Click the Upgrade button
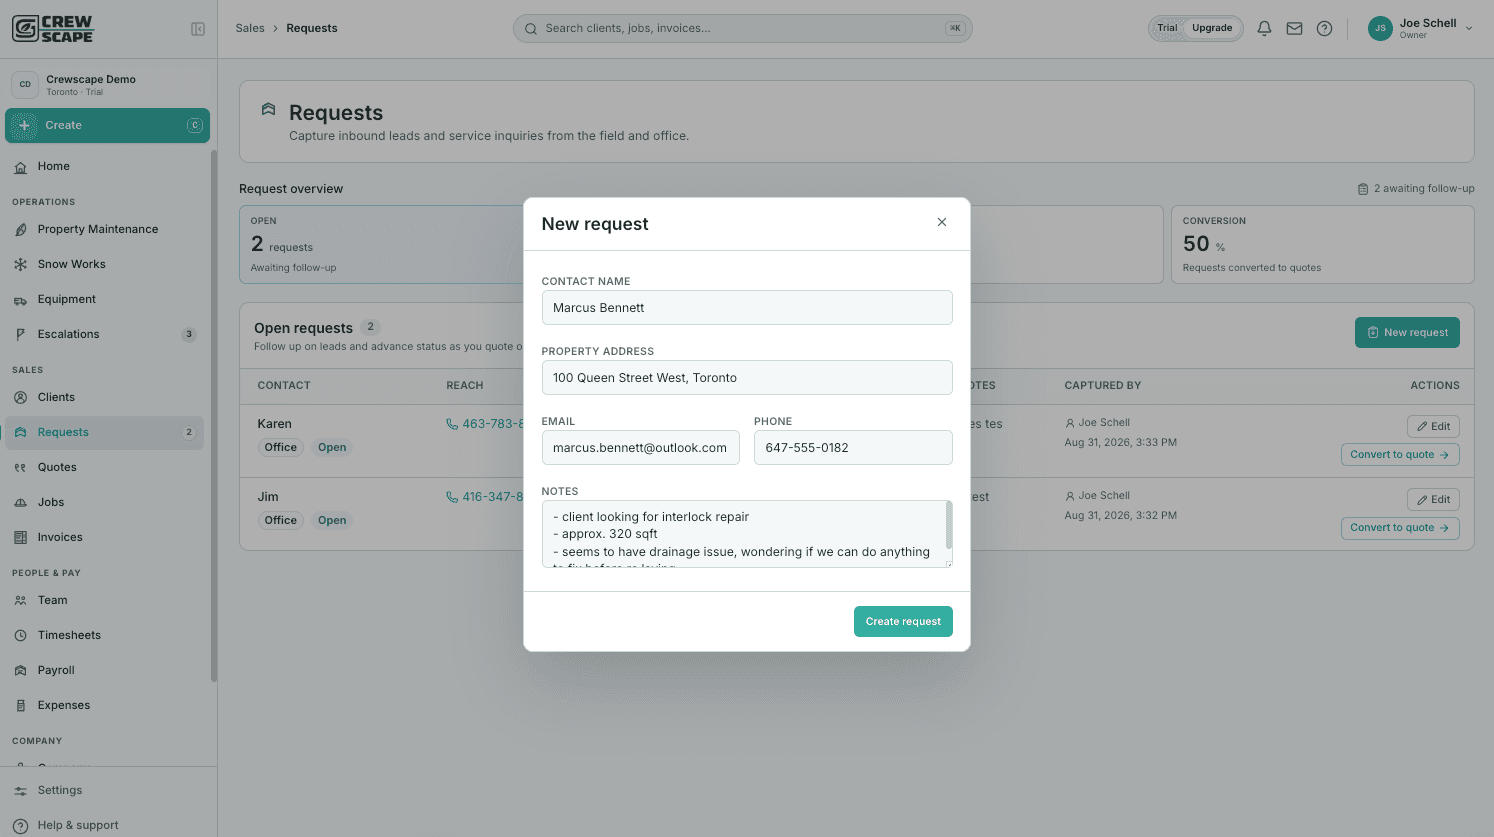Screen dimensions: 1494x837 [1212, 28]
